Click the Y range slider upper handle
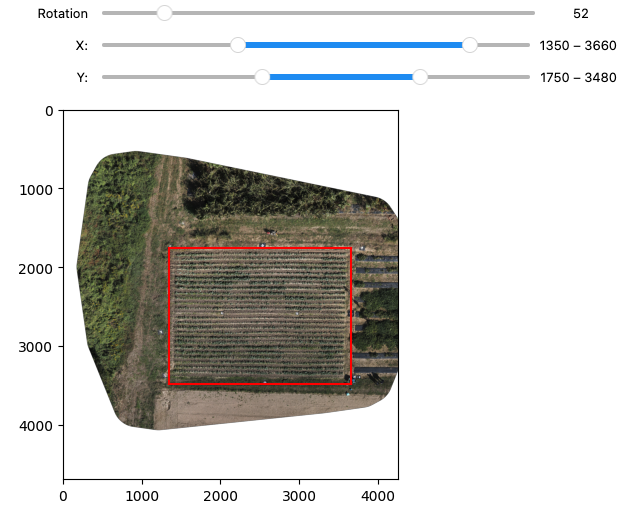This screenshot has width=627, height=514. [420, 77]
